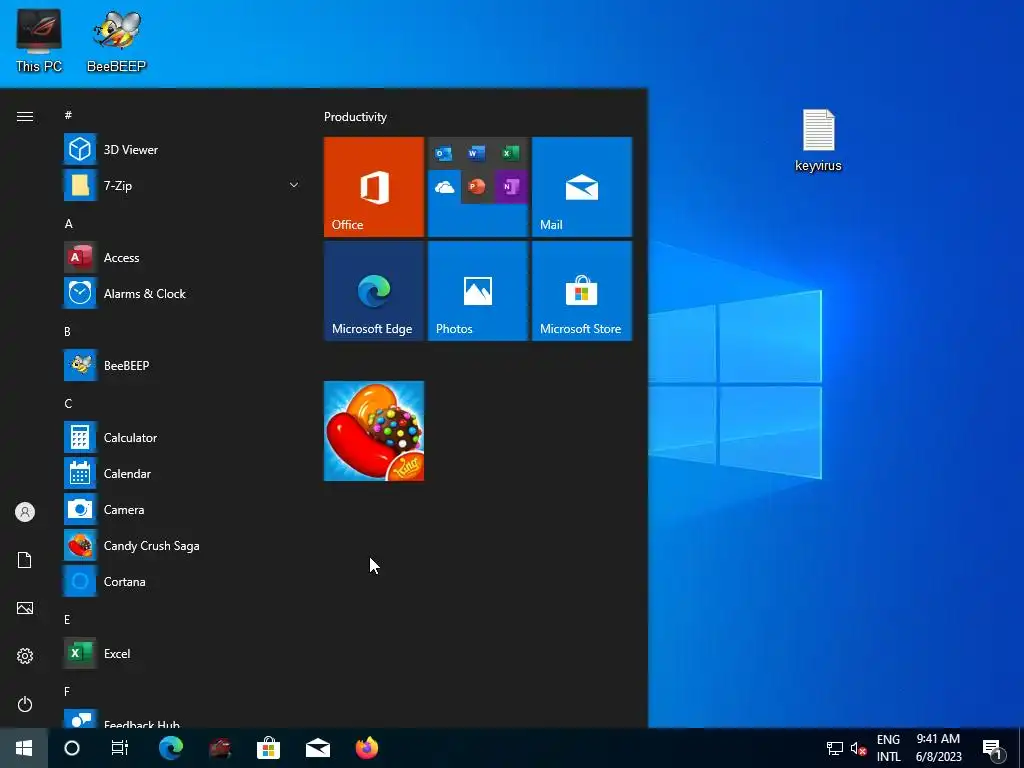Jump to the # letter index header

pos(68,115)
